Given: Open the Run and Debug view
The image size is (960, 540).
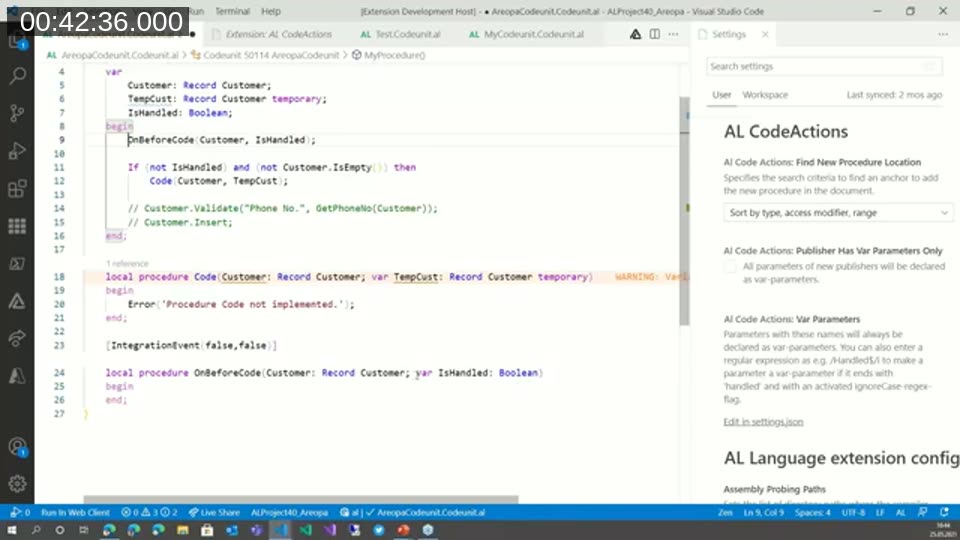Looking at the screenshot, I should click(17, 151).
